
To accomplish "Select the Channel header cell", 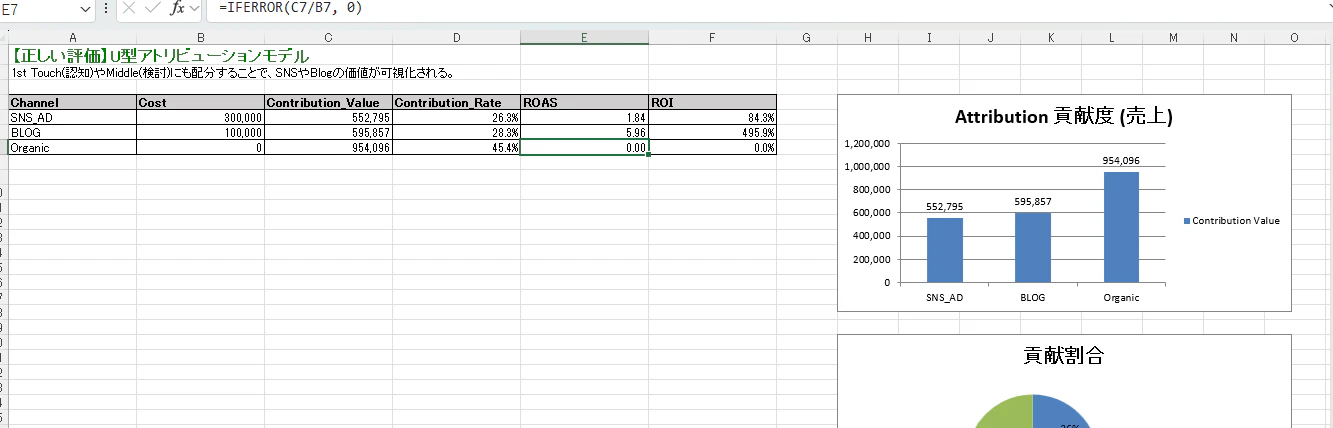I will pyautogui.click(x=72, y=102).
